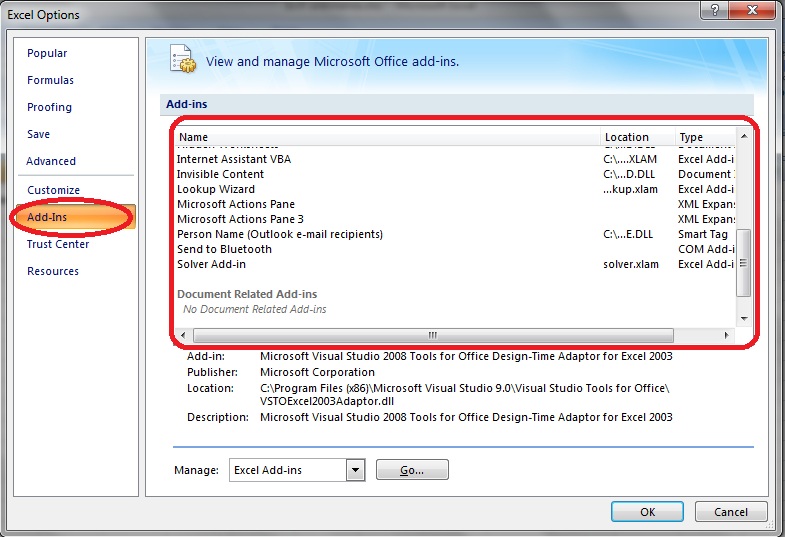Sort add-ins by Name column header
Image resolution: width=785 pixels, height=537 pixels.
pyautogui.click(x=387, y=137)
